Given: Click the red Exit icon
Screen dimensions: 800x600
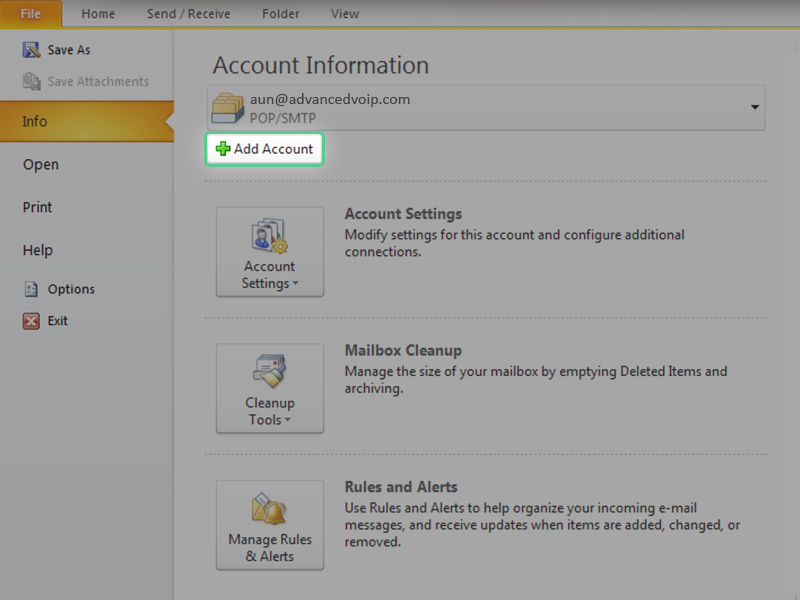Looking at the screenshot, I should coord(31,321).
